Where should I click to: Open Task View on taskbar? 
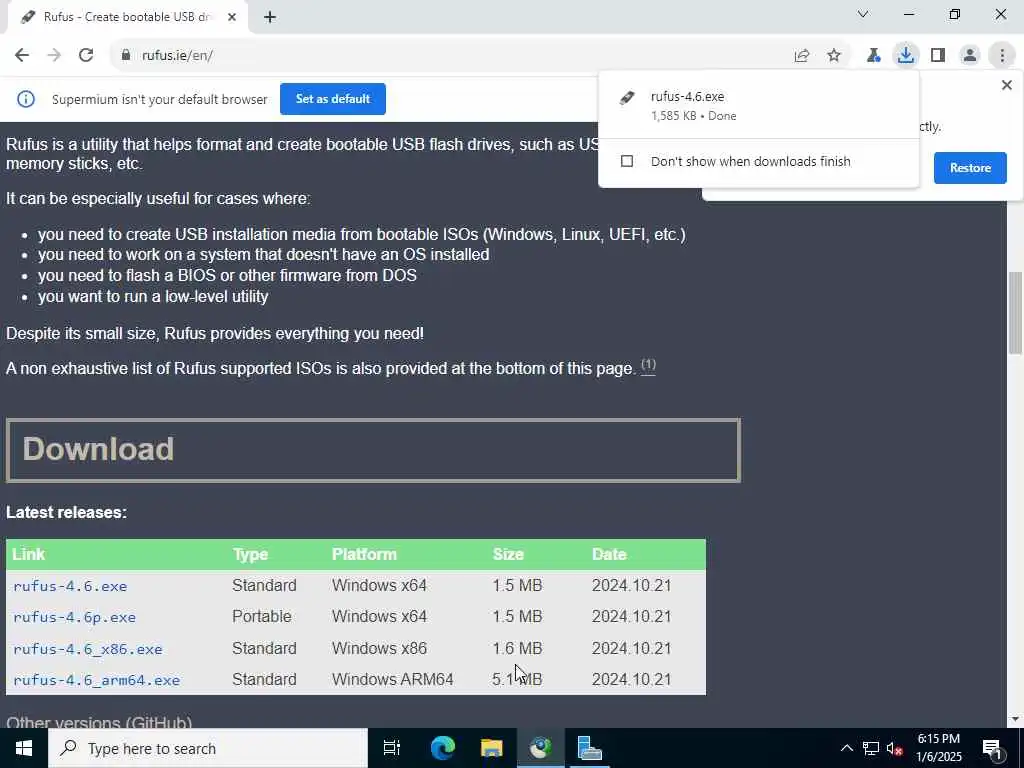click(392, 748)
